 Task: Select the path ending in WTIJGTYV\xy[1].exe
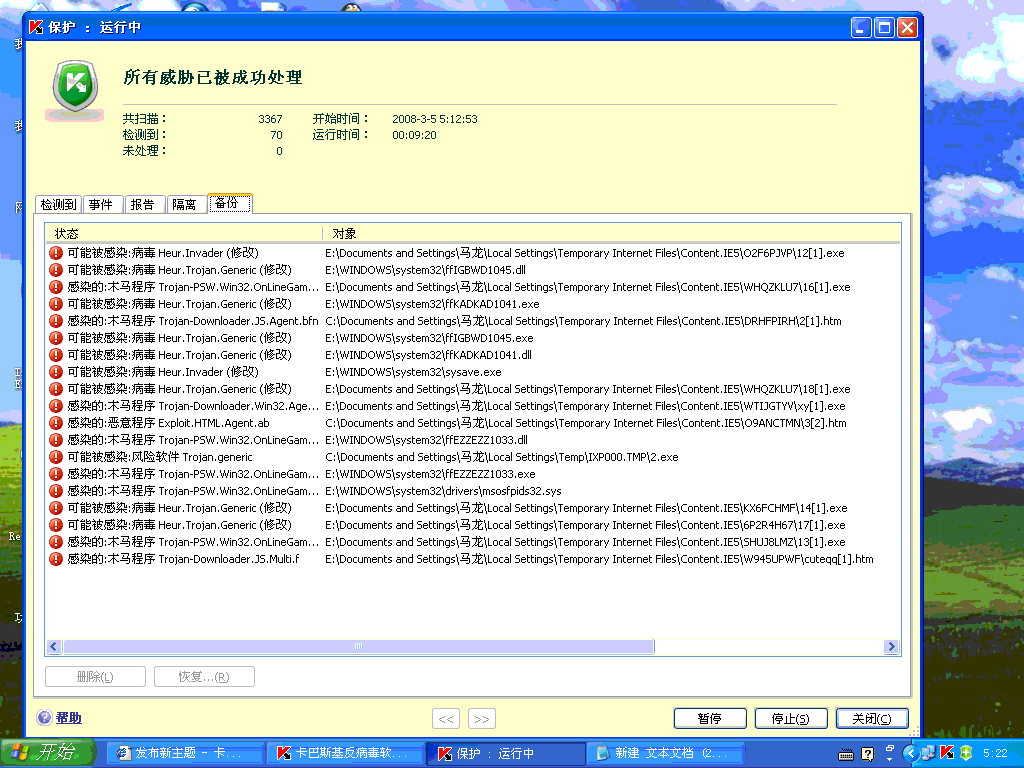click(585, 406)
